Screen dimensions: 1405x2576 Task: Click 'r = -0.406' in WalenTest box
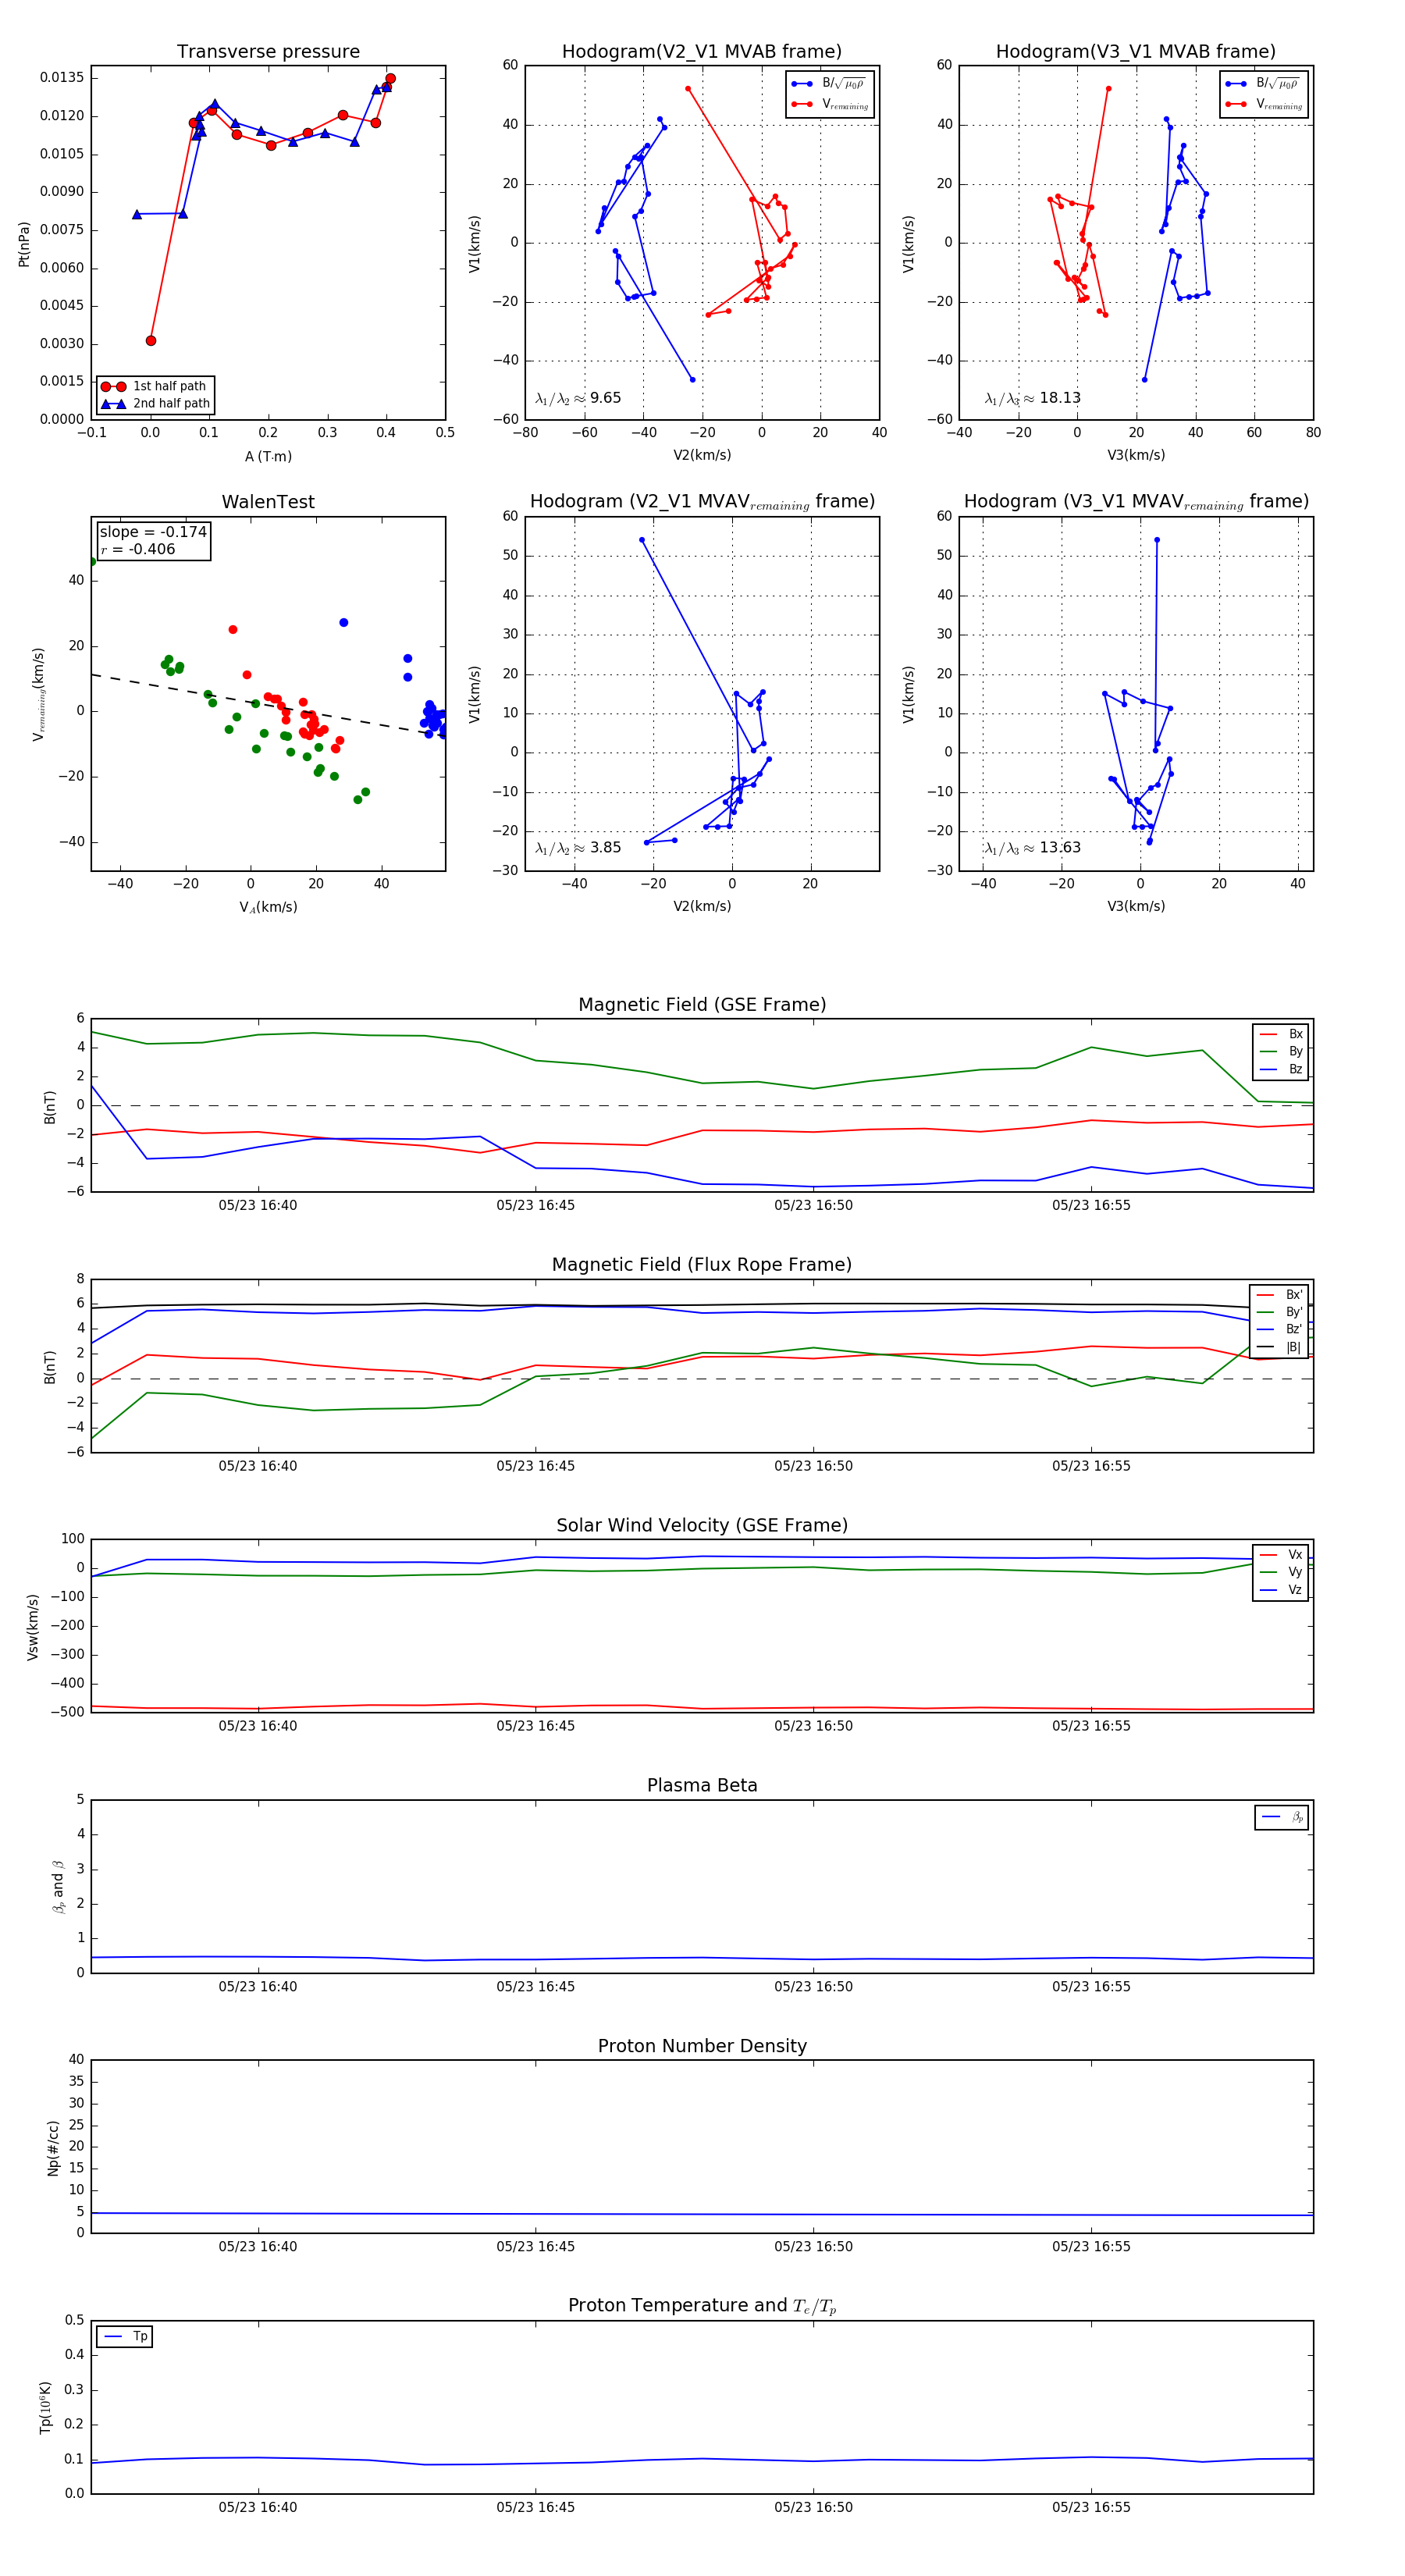(137, 550)
